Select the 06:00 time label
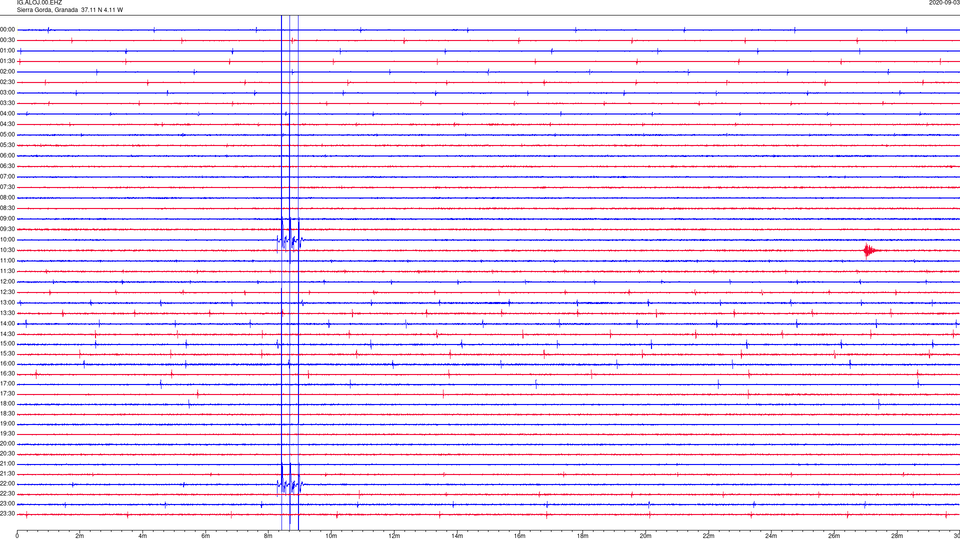This screenshot has width=960, height=540. 8,156
